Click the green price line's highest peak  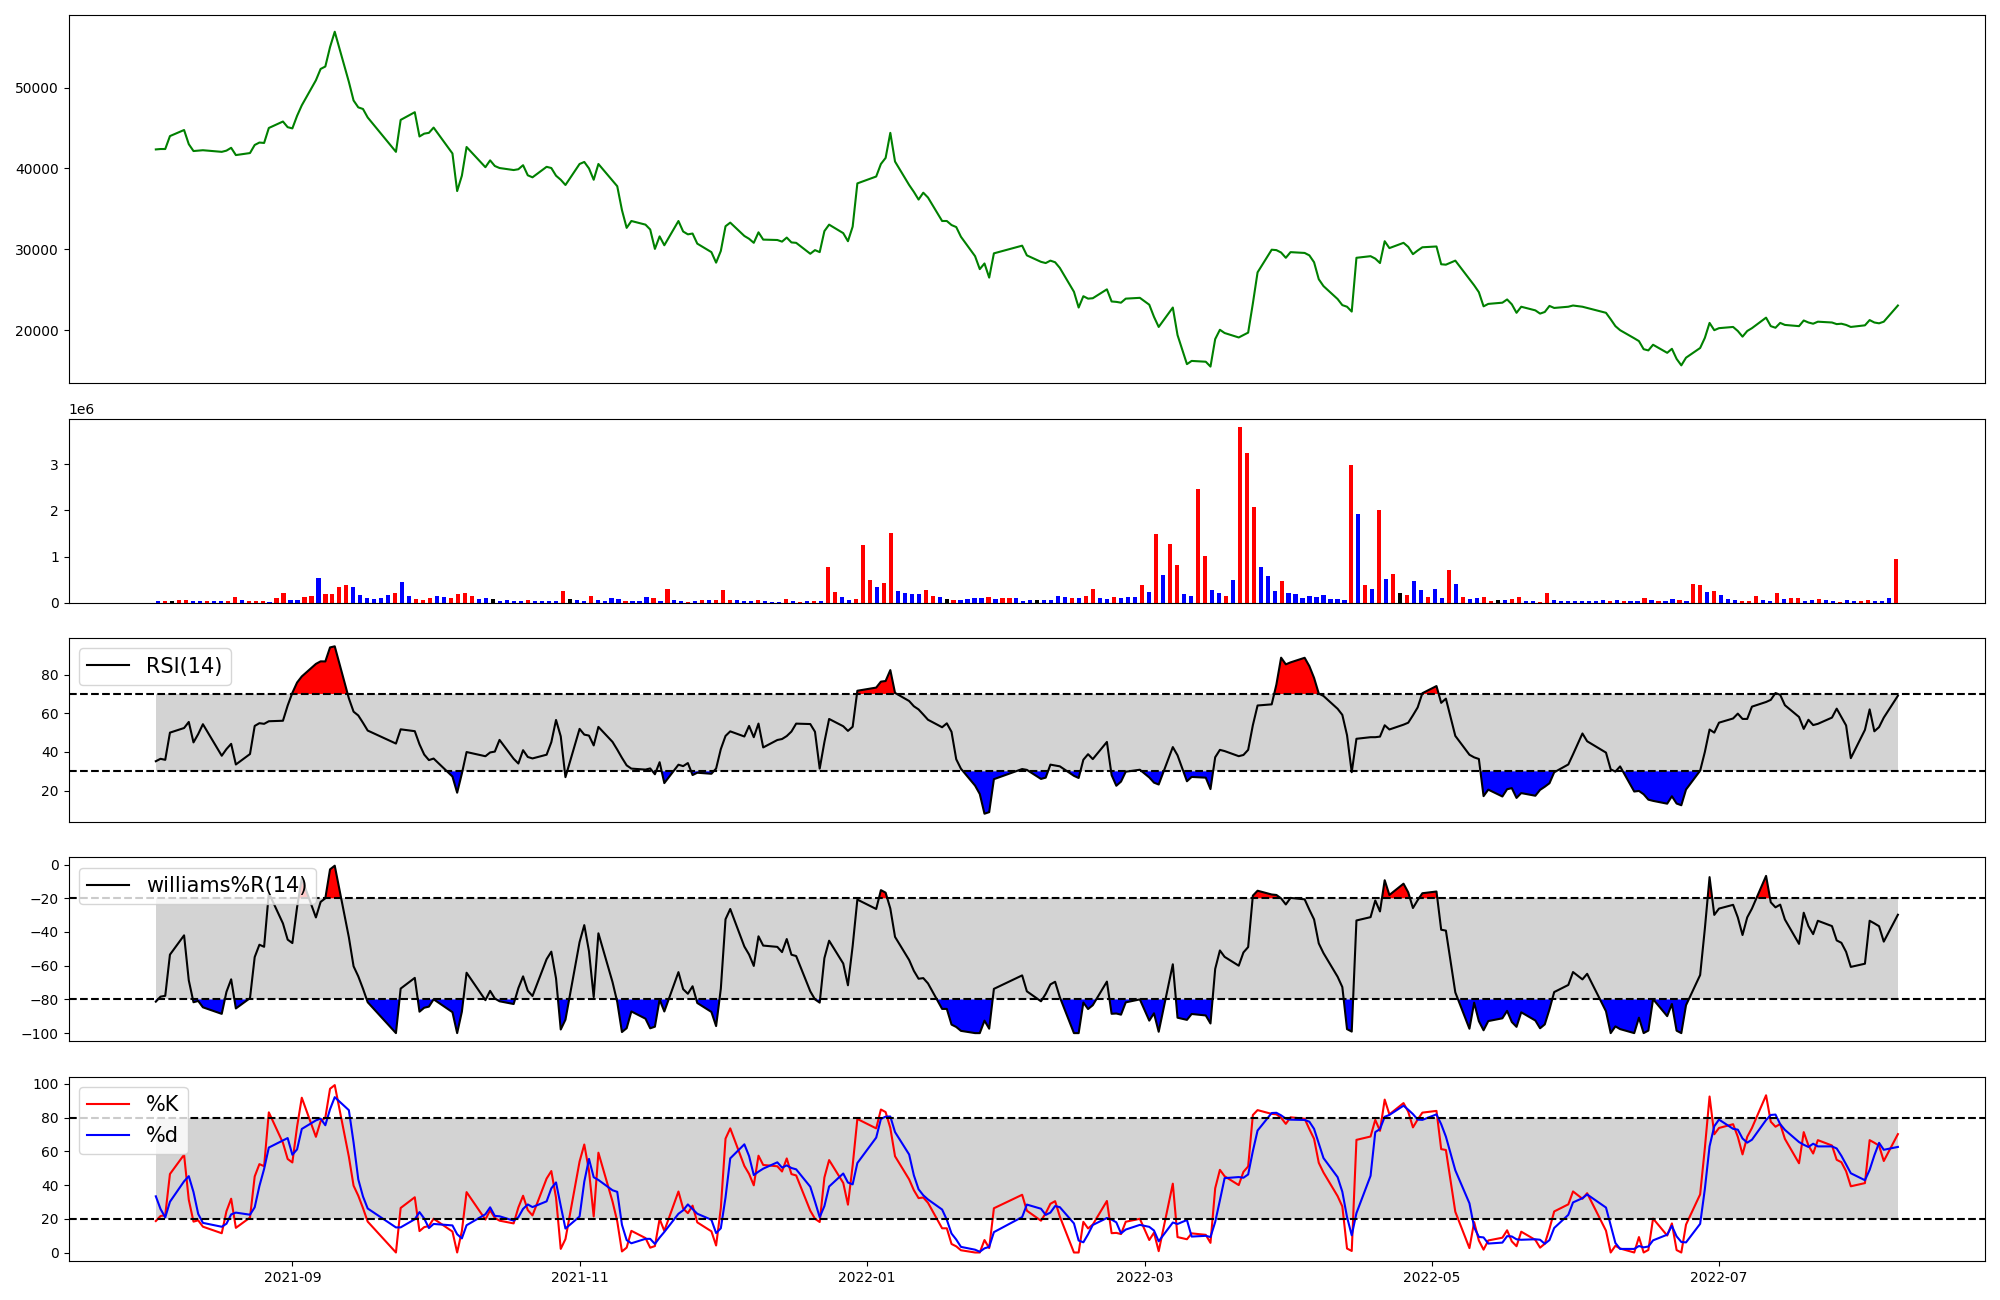click(335, 33)
